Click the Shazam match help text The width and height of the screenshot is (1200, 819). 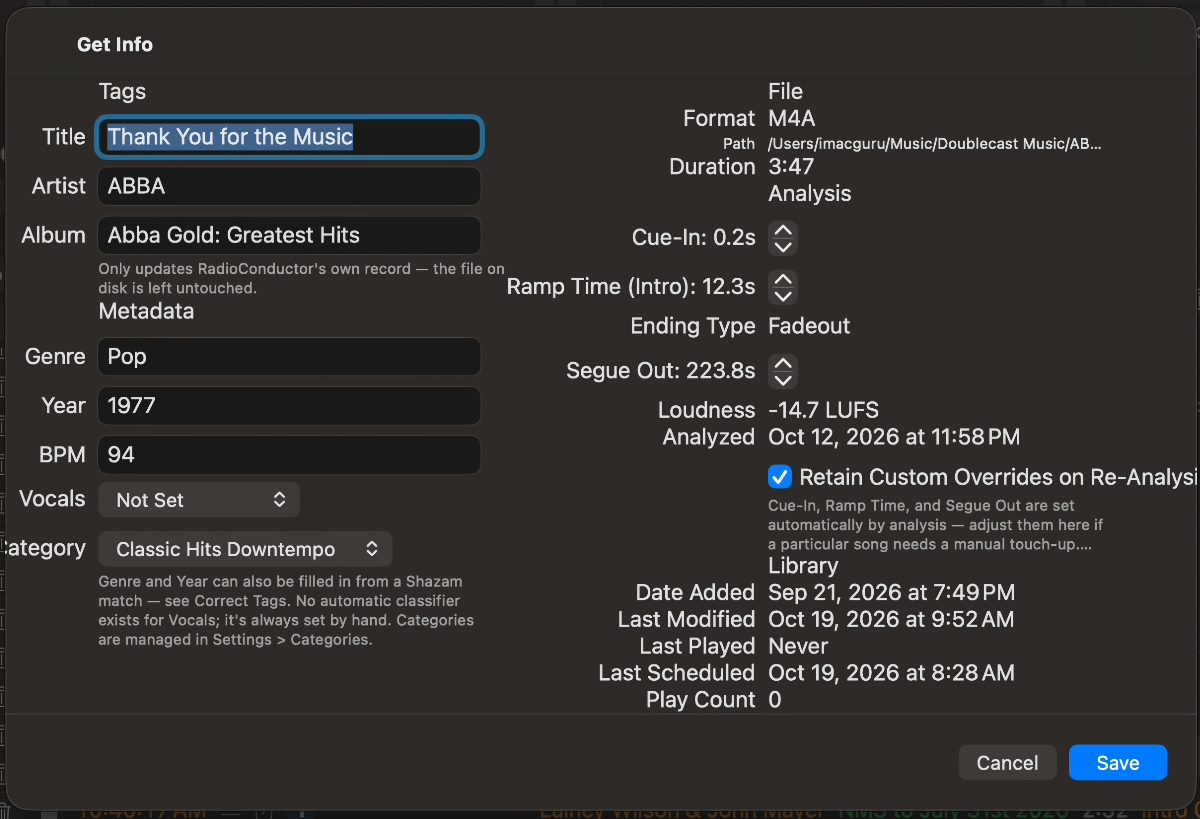coord(286,610)
